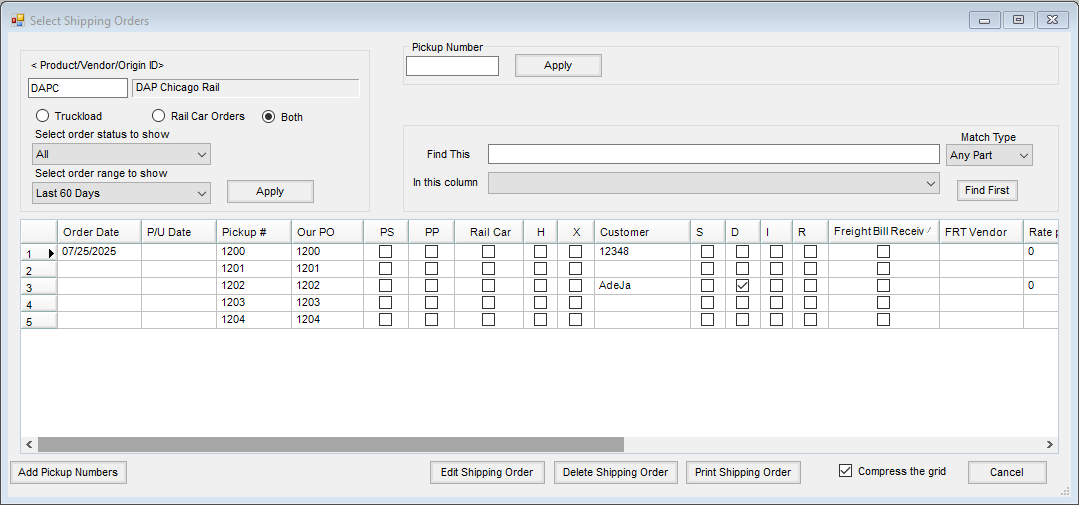1079x505 pixels.
Task: Choose the Rail Car Orders option
Action: click(x=159, y=116)
